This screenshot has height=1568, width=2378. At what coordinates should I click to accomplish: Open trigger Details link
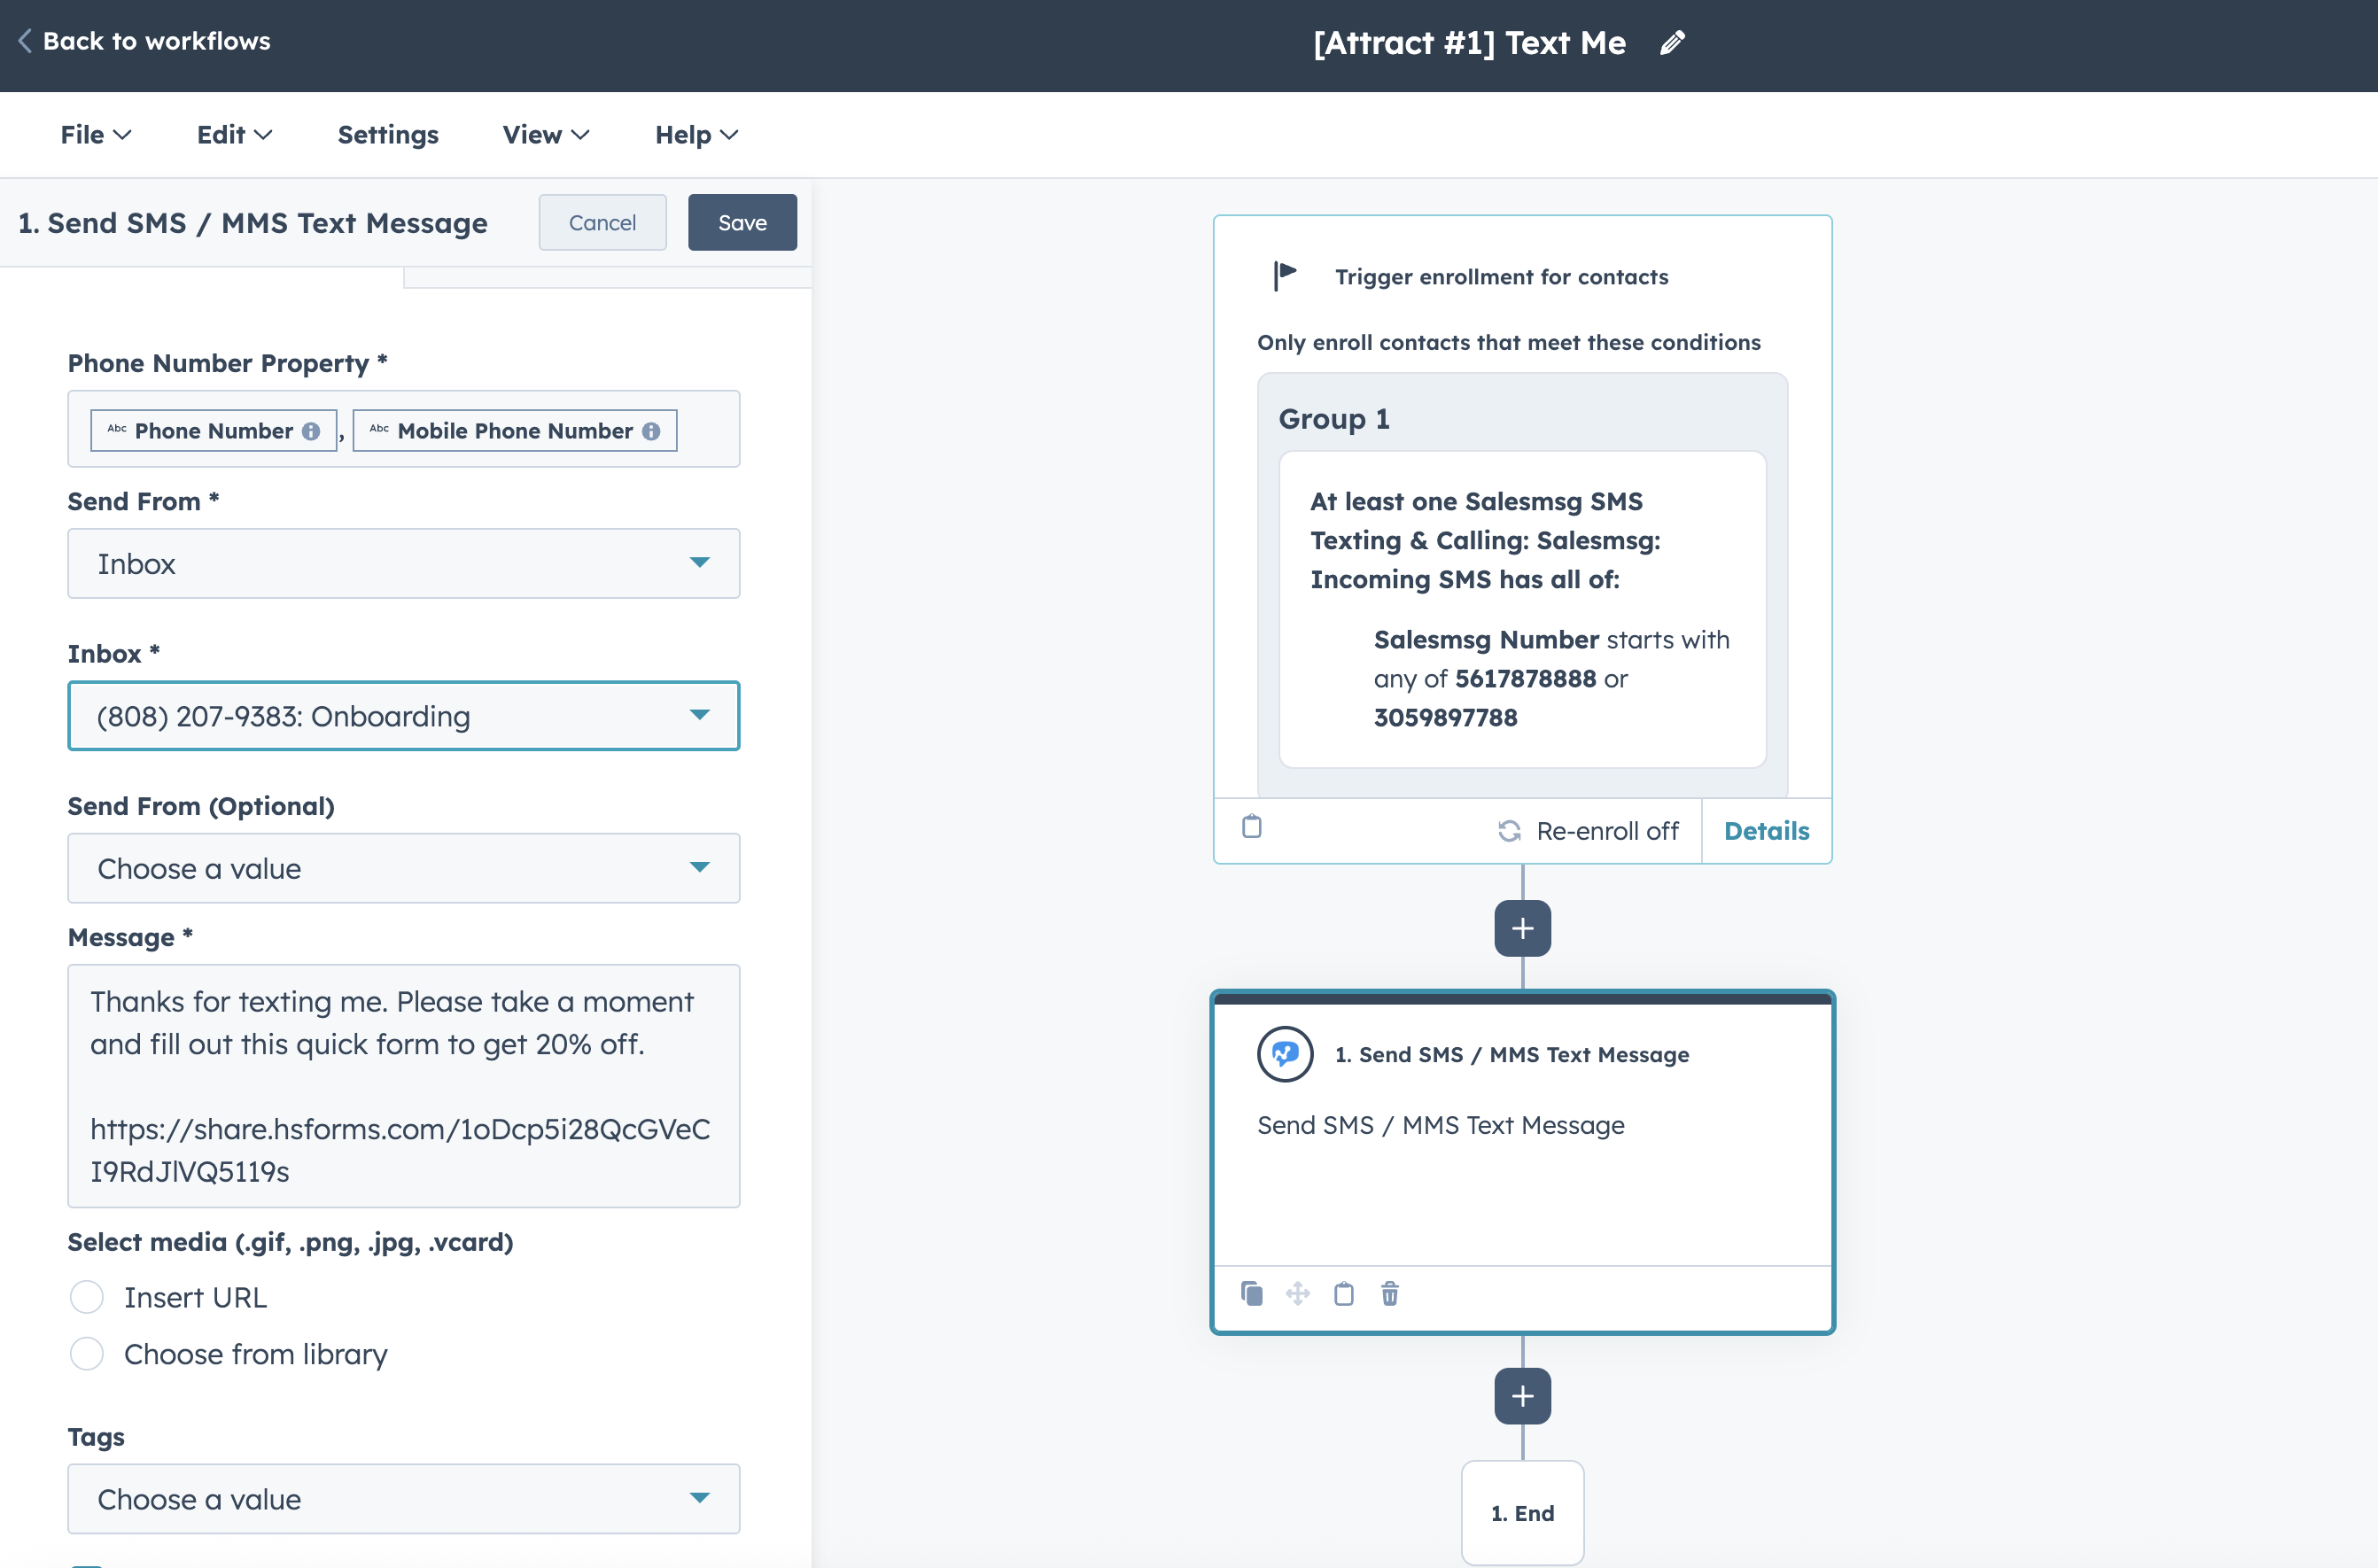tap(1766, 831)
